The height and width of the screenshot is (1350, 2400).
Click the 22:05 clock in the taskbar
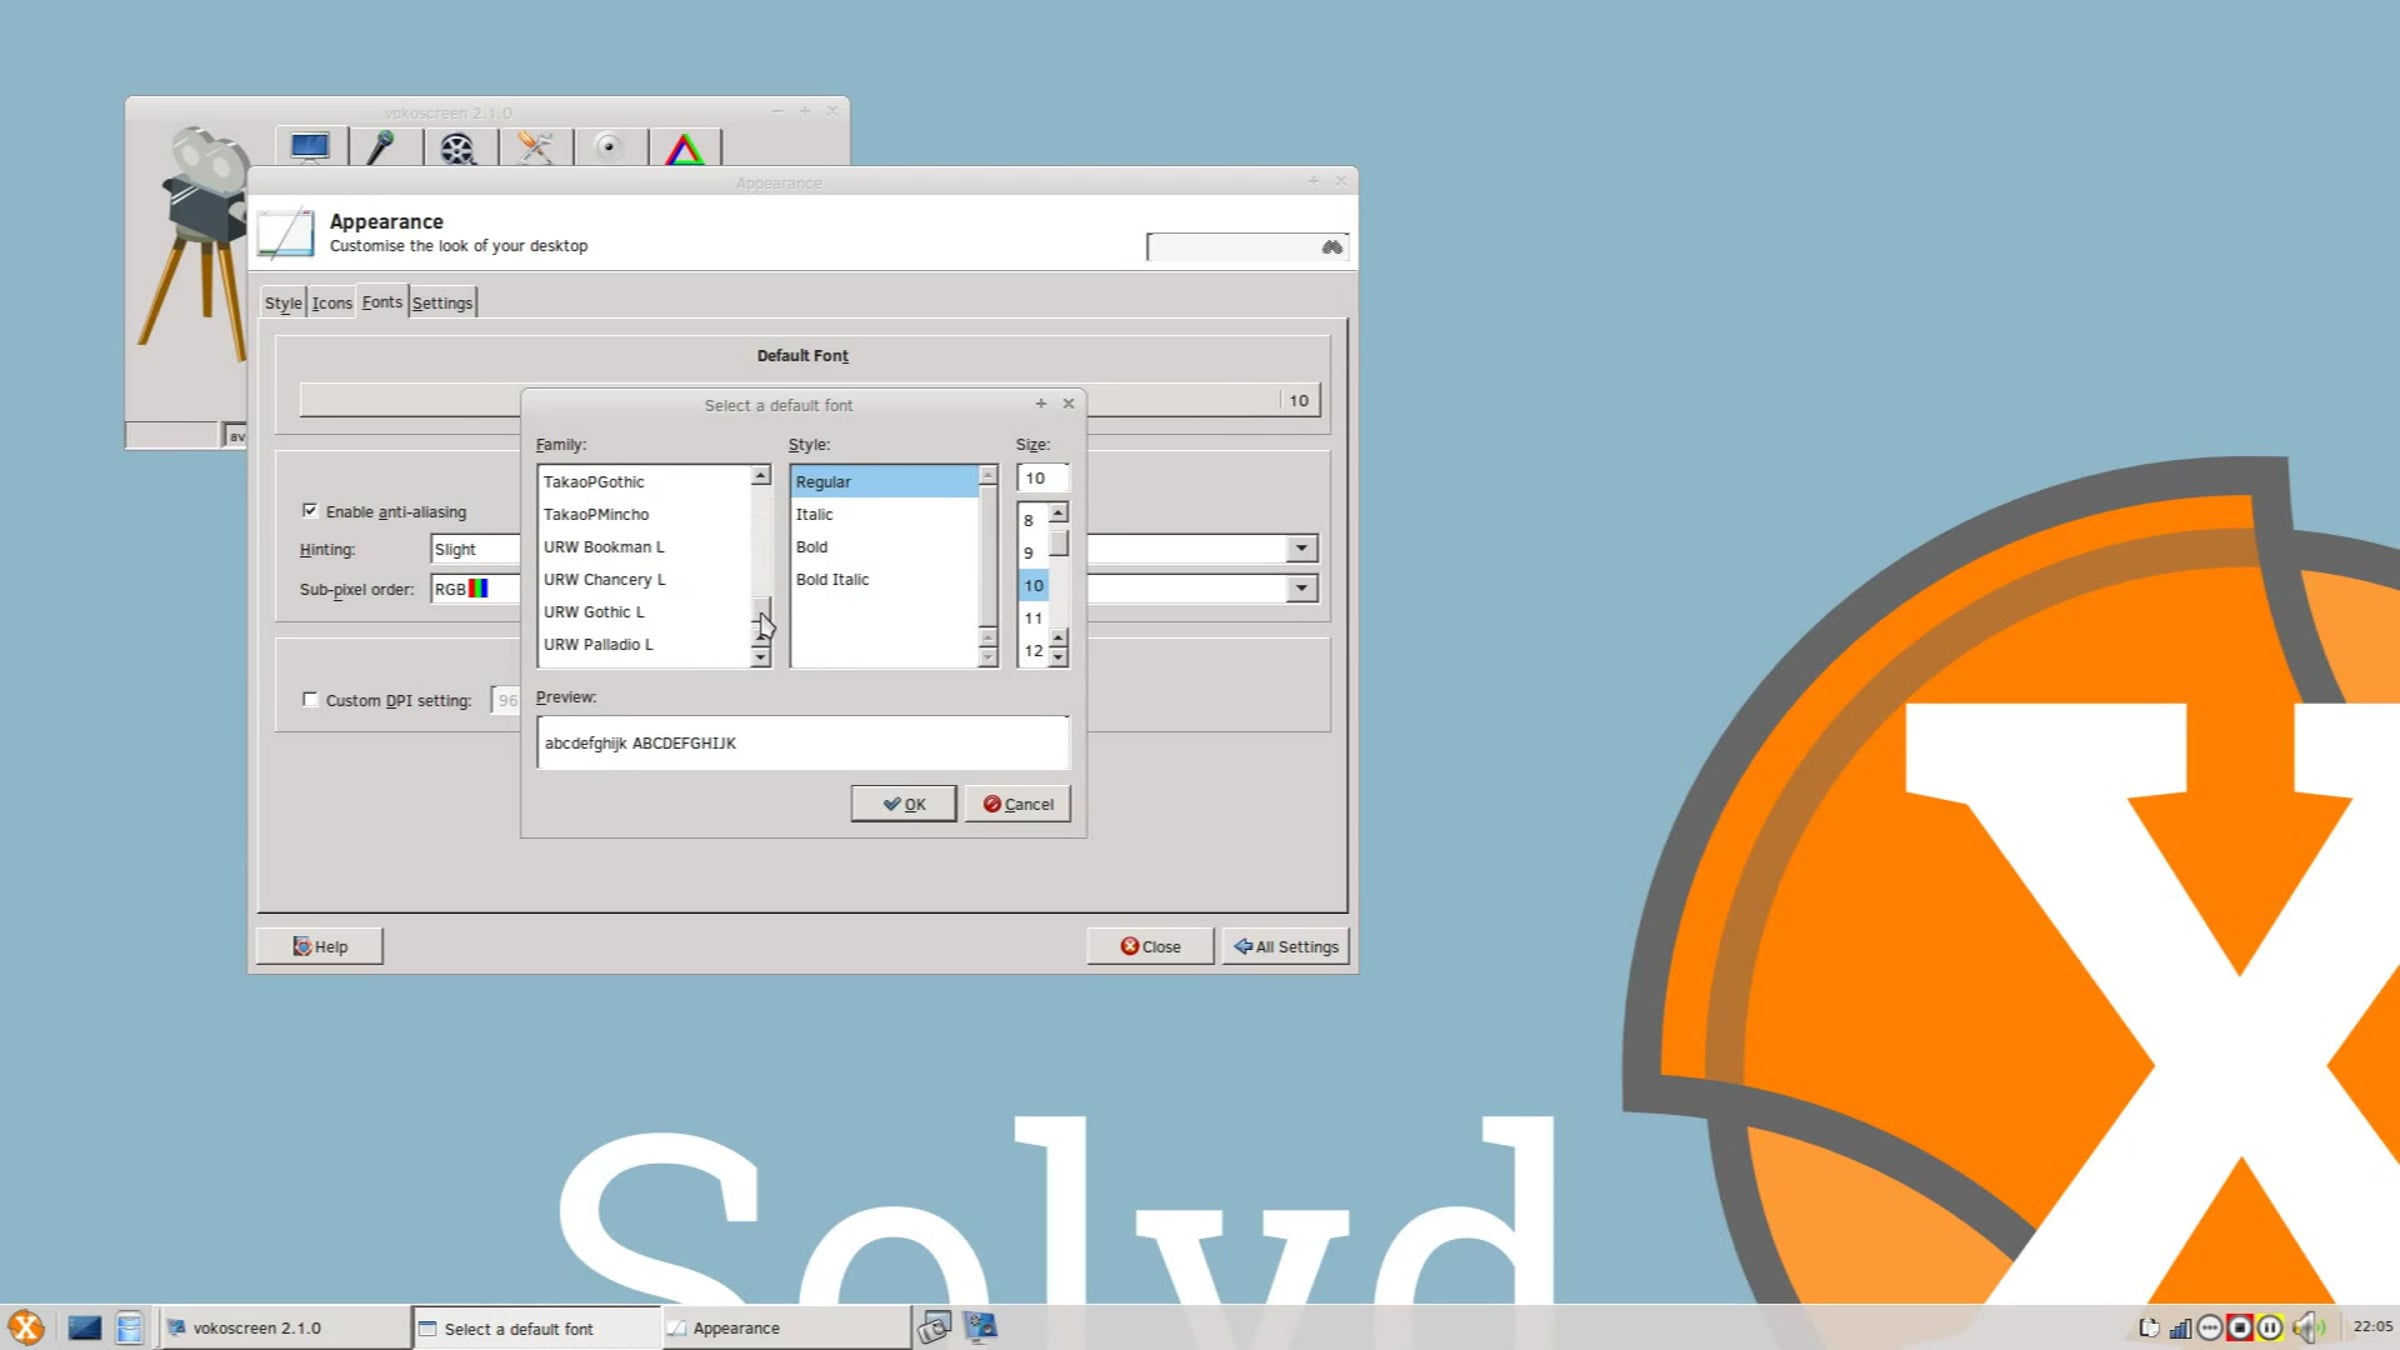click(x=2372, y=1327)
